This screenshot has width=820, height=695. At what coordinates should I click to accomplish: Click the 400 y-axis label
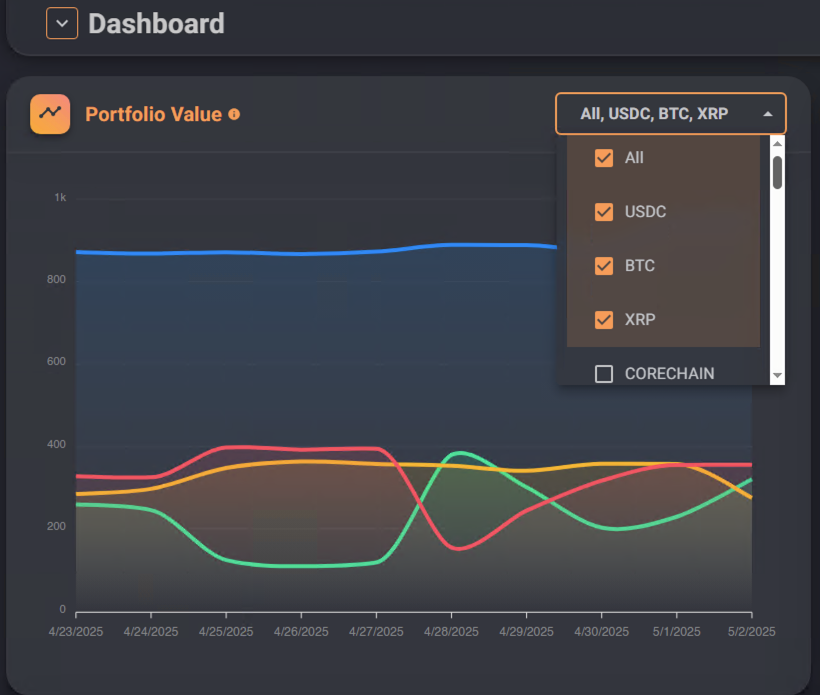pyautogui.click(x=56, y=445)
